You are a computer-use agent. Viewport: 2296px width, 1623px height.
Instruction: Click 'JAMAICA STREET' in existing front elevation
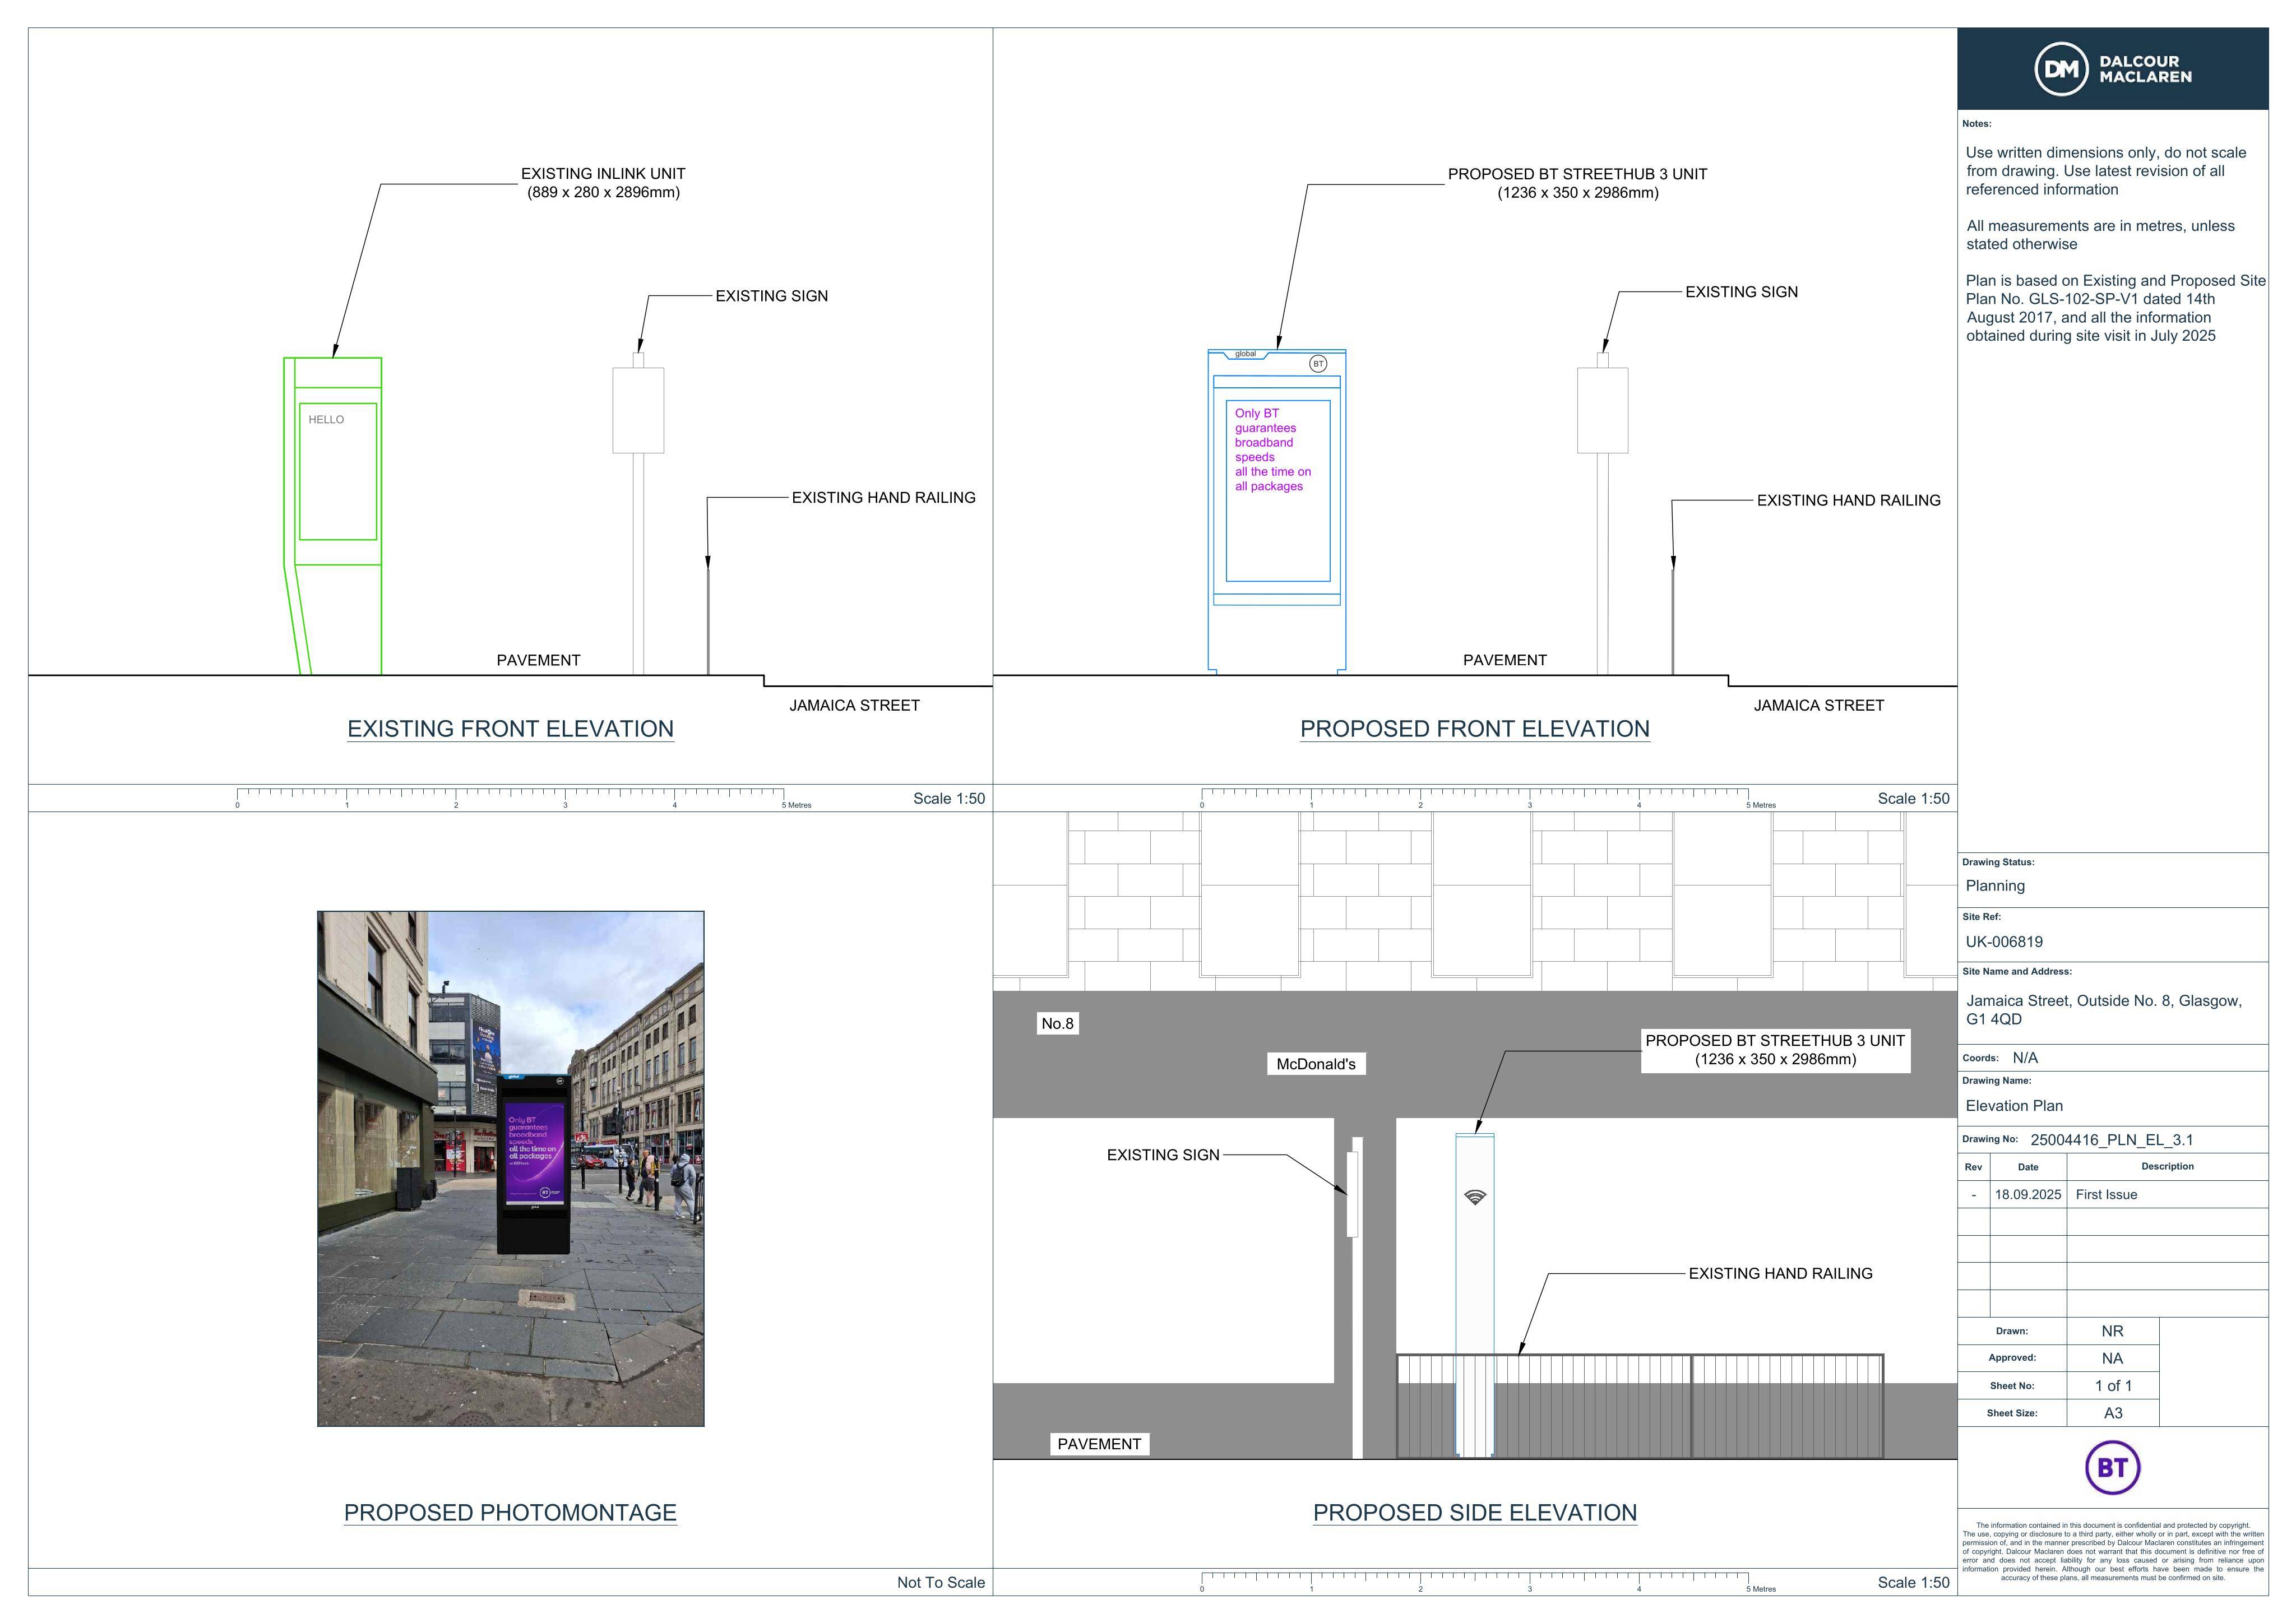pyautogui.click(x=854, y=706)
